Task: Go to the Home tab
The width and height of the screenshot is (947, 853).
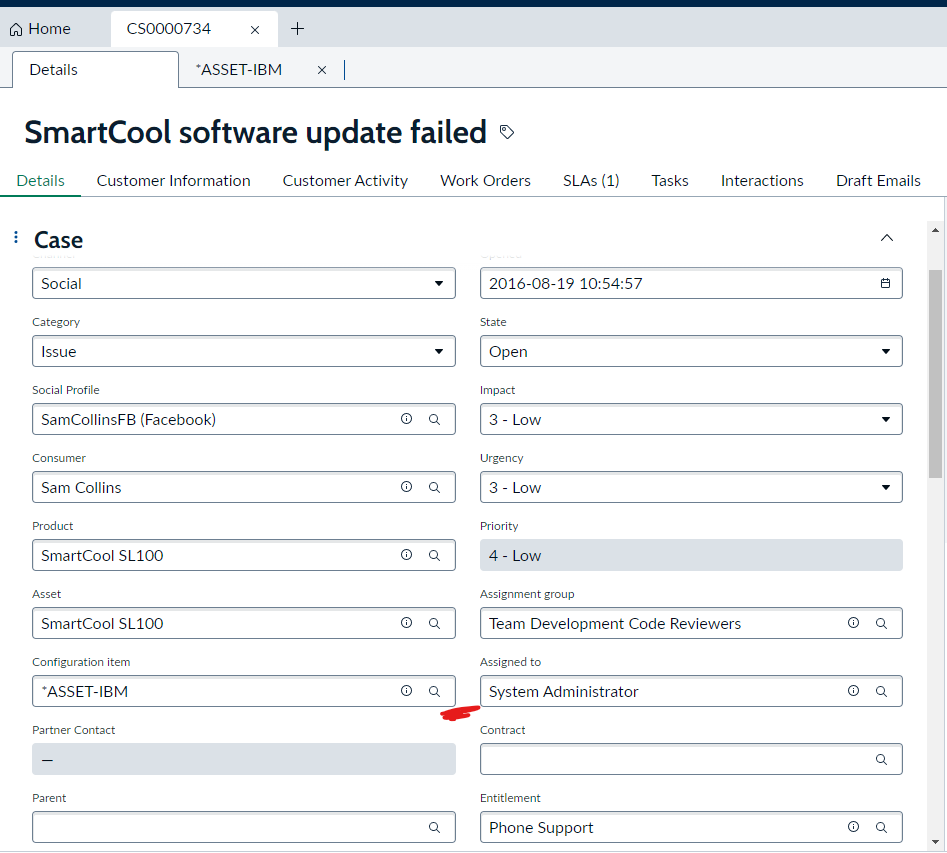Action: coord(40,28)
